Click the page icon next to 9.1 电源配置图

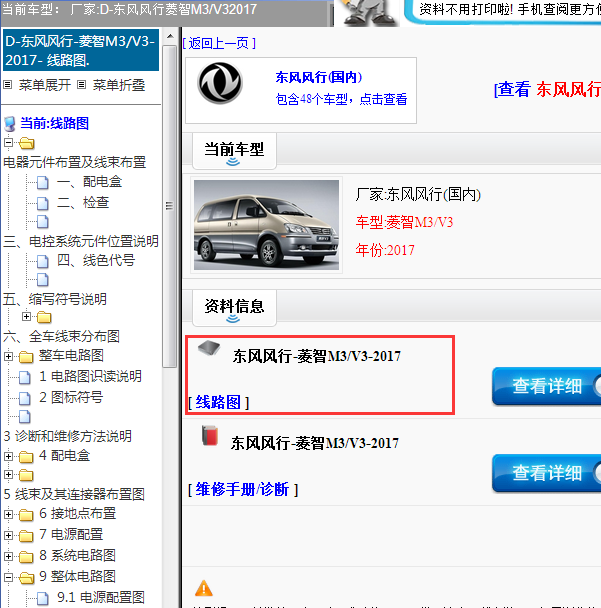43,598
